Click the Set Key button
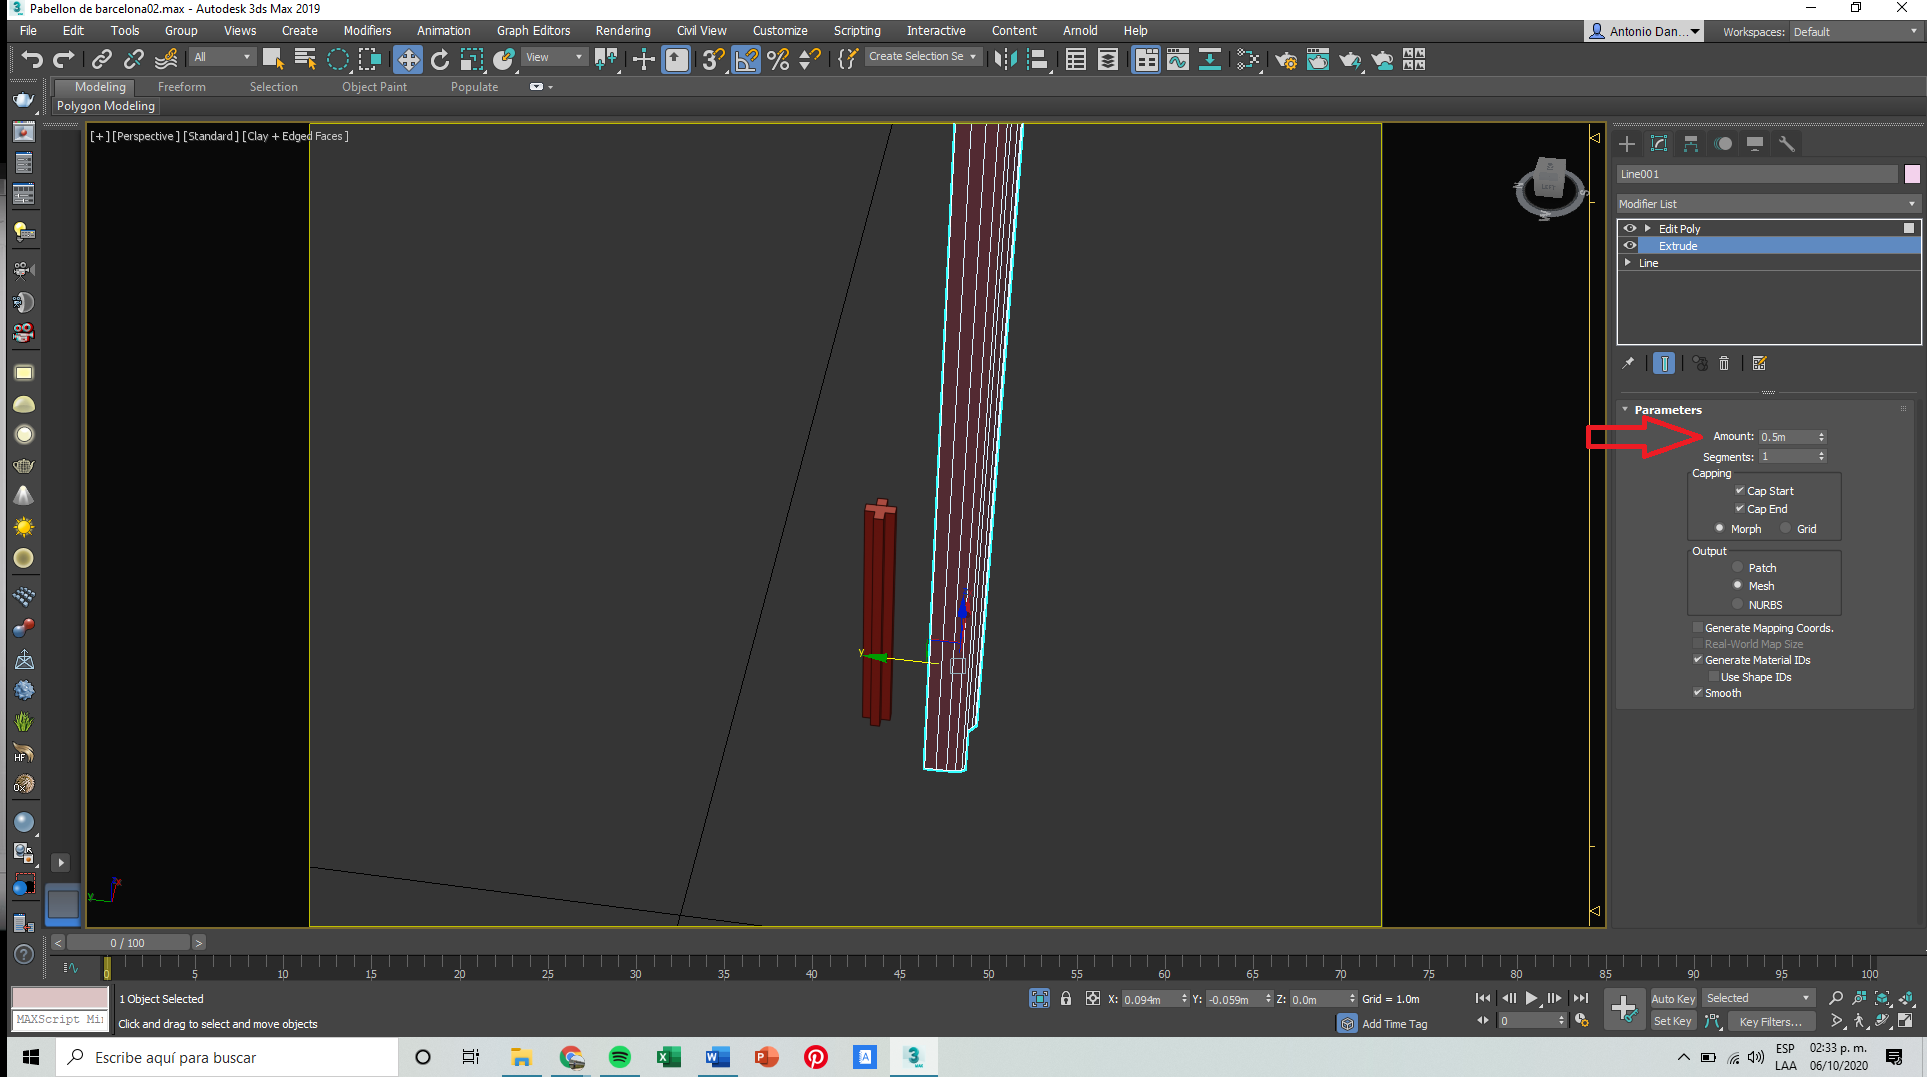 point(1673,1021)
